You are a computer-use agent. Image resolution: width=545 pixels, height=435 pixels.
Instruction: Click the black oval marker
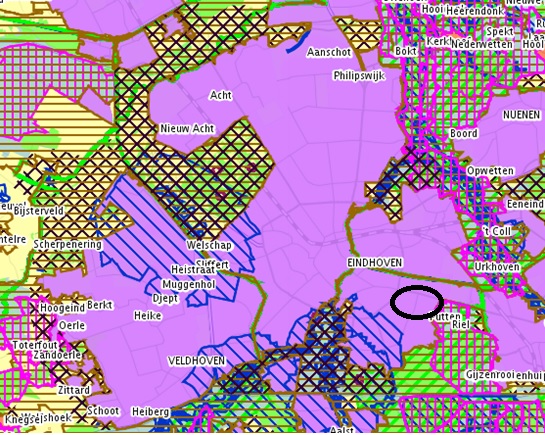pyautogui.click(x=417, y=302)
